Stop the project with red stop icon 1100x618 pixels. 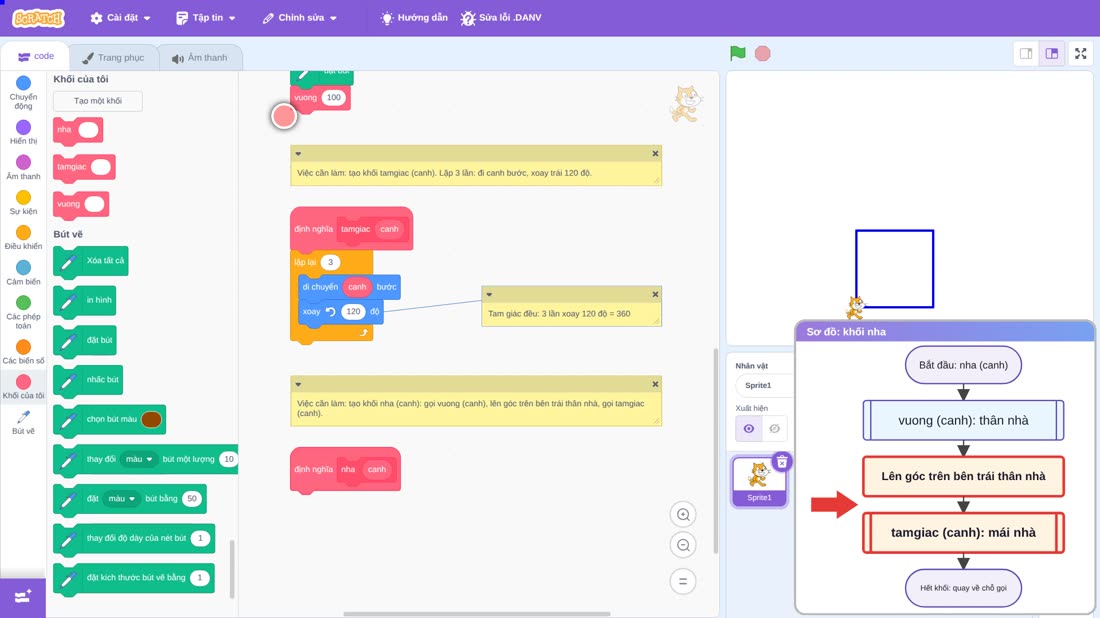(x=763, y=53)
